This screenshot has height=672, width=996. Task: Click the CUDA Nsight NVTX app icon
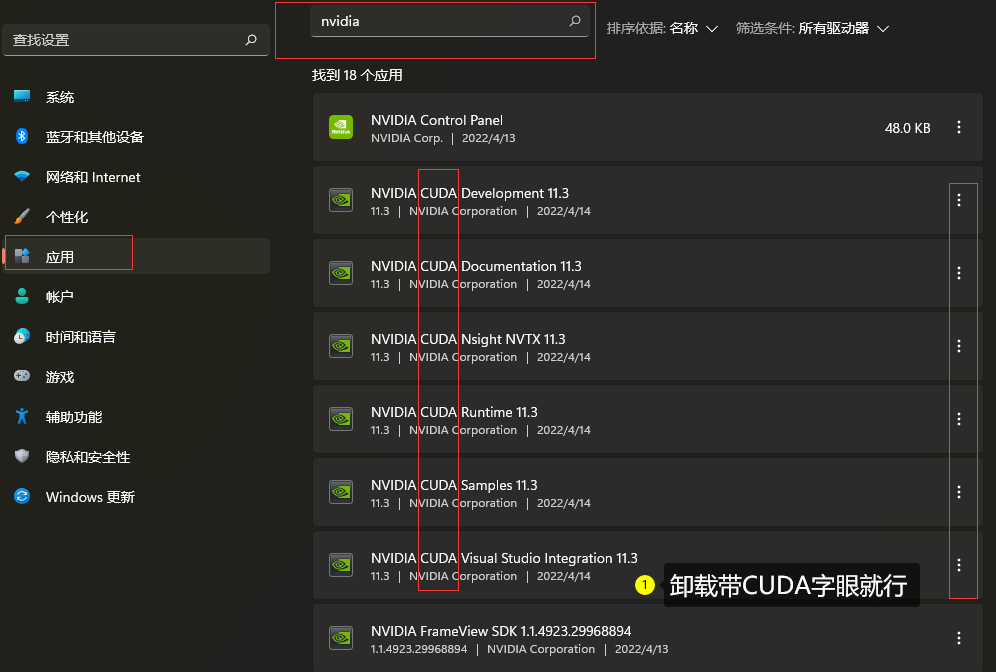pyautogui.click(x=341, y=346)
